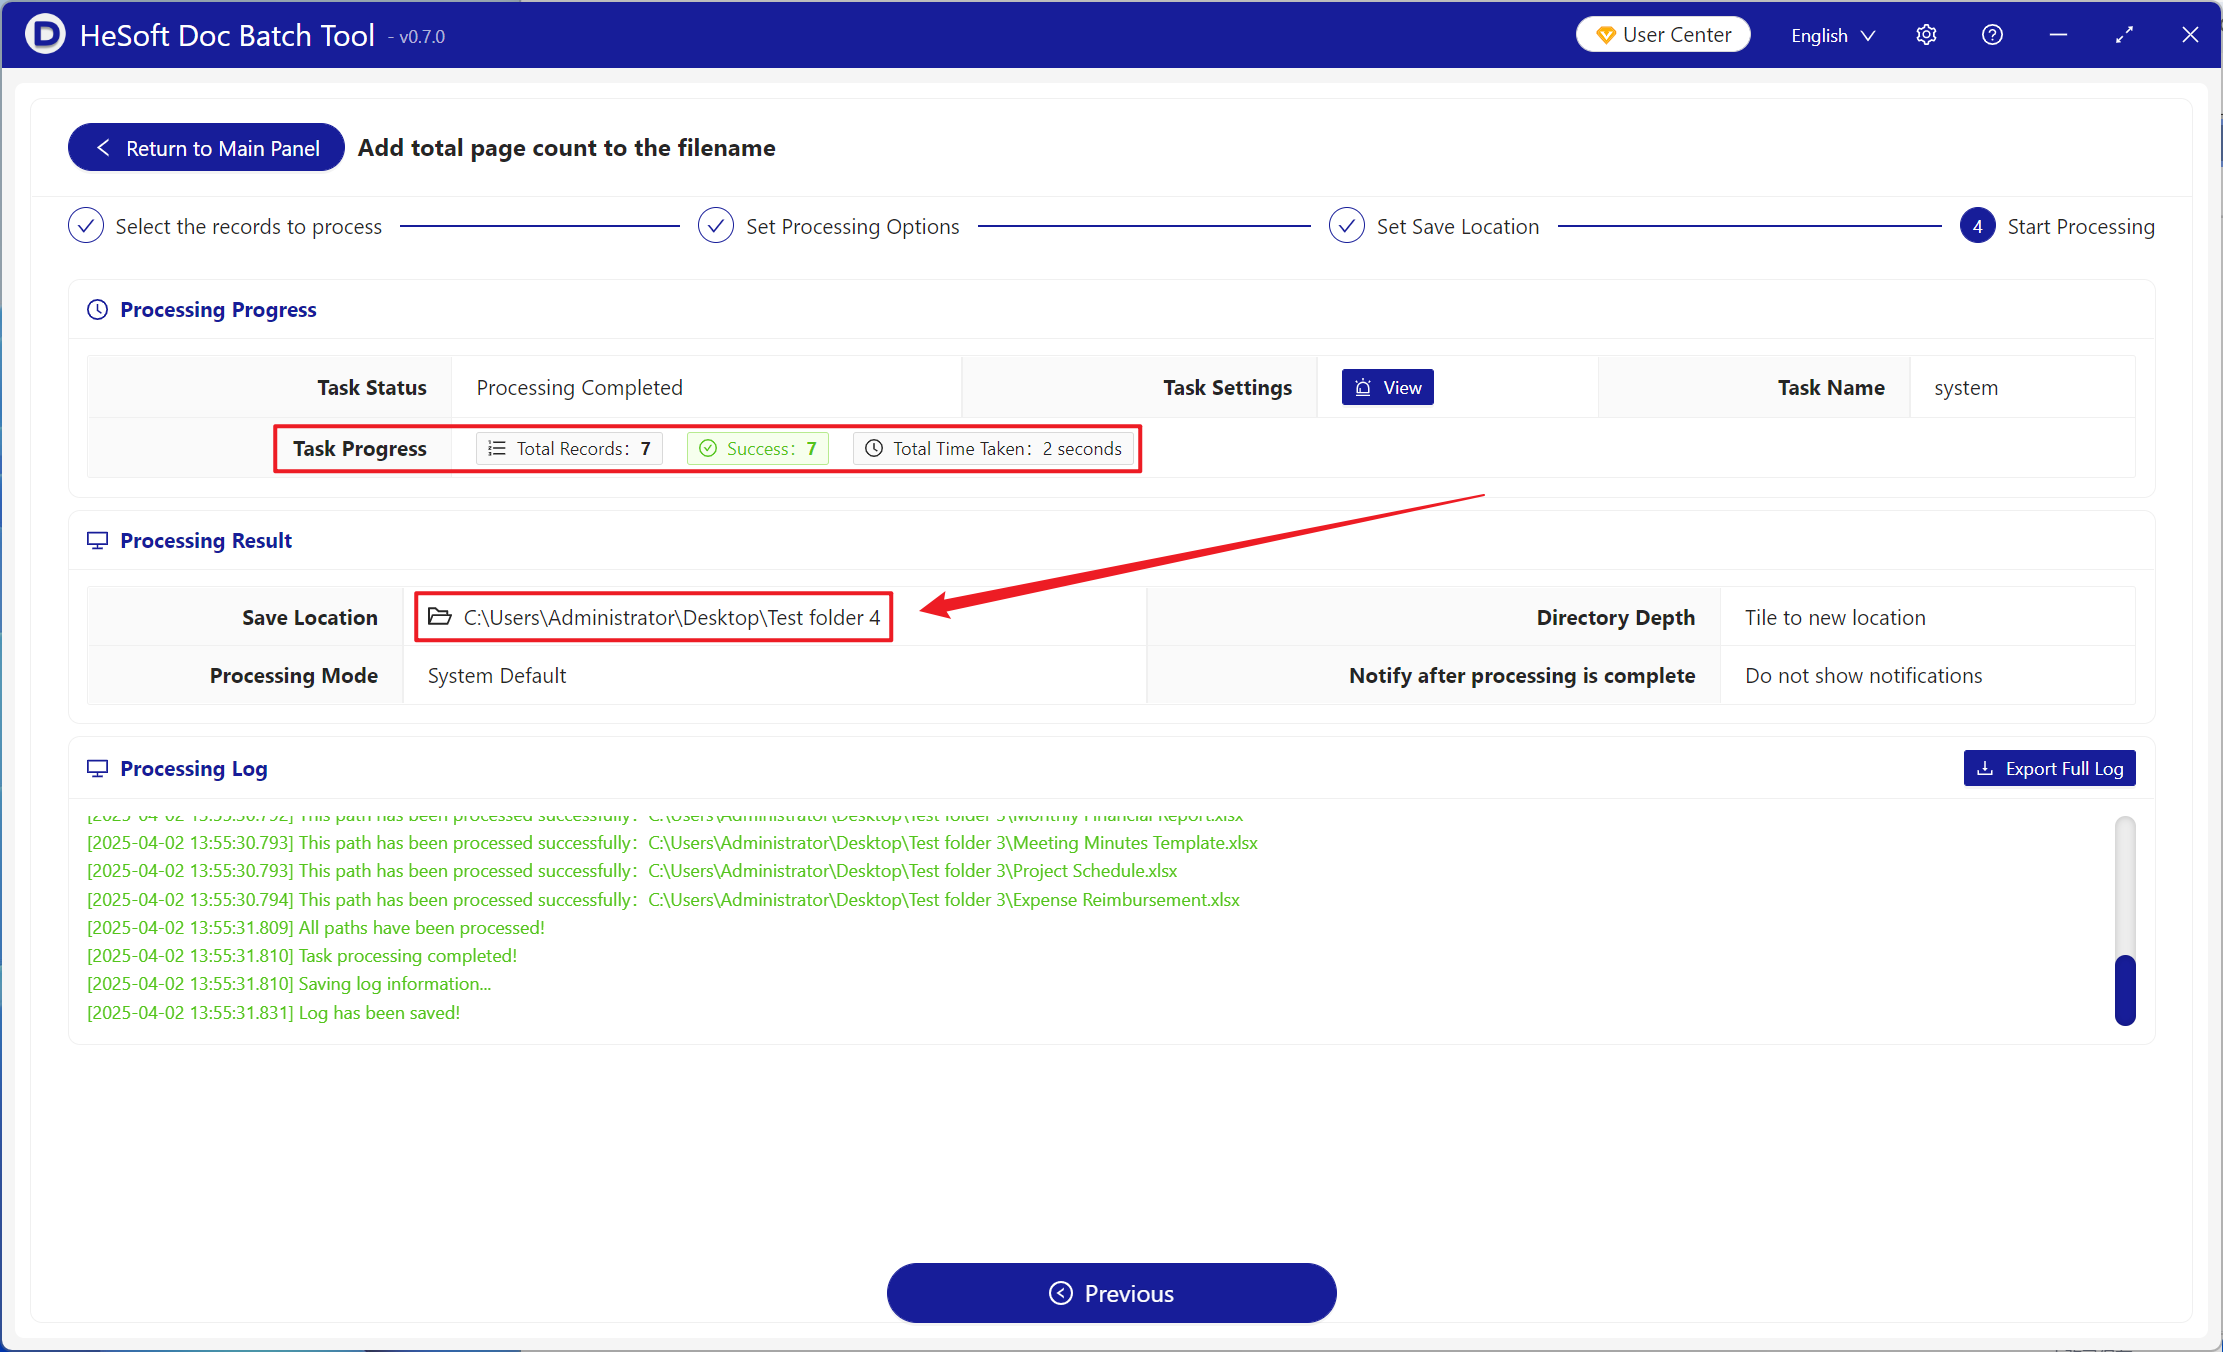Open the settings gear icon
Image resolution: width=2223 pixels, height=1352 pixels.
1926,35
